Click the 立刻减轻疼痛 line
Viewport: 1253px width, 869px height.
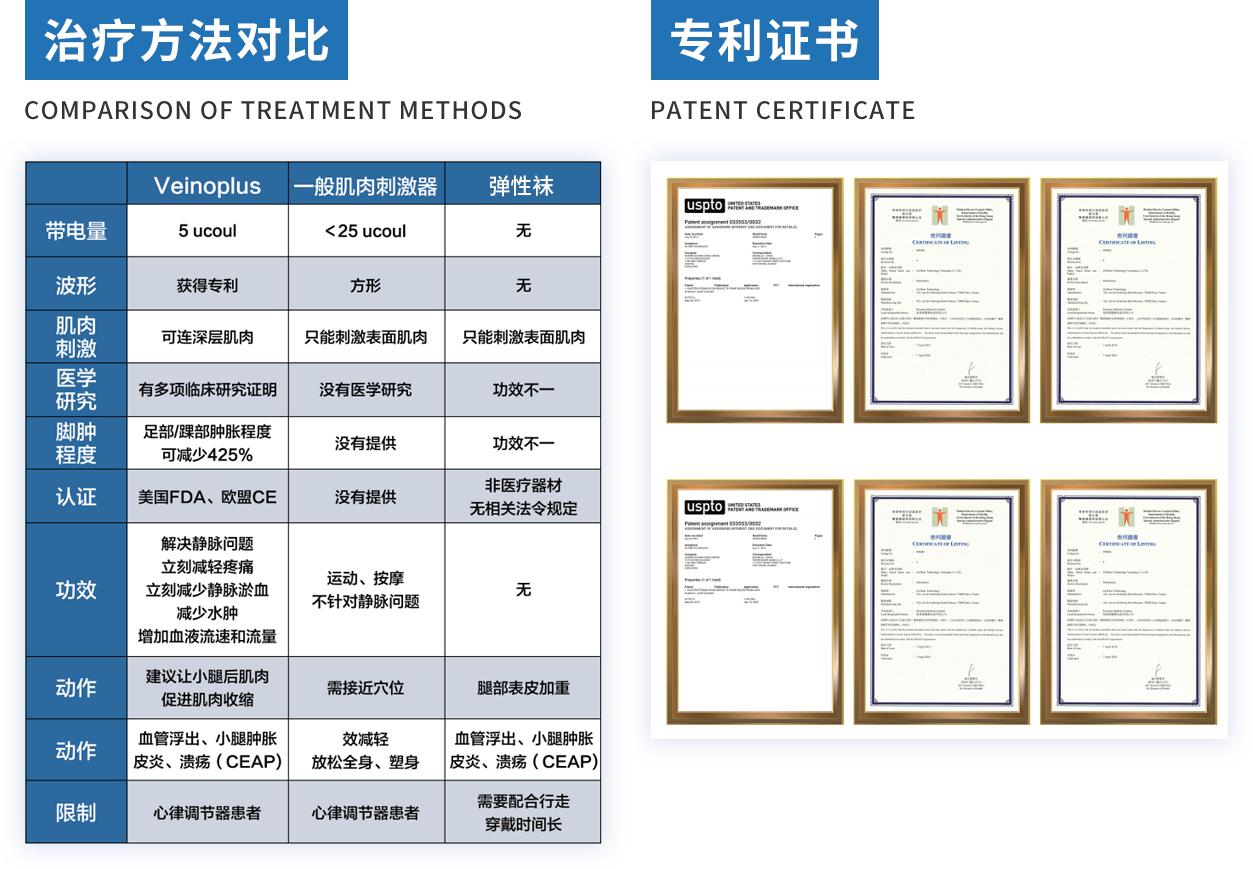tap(207, 567)
